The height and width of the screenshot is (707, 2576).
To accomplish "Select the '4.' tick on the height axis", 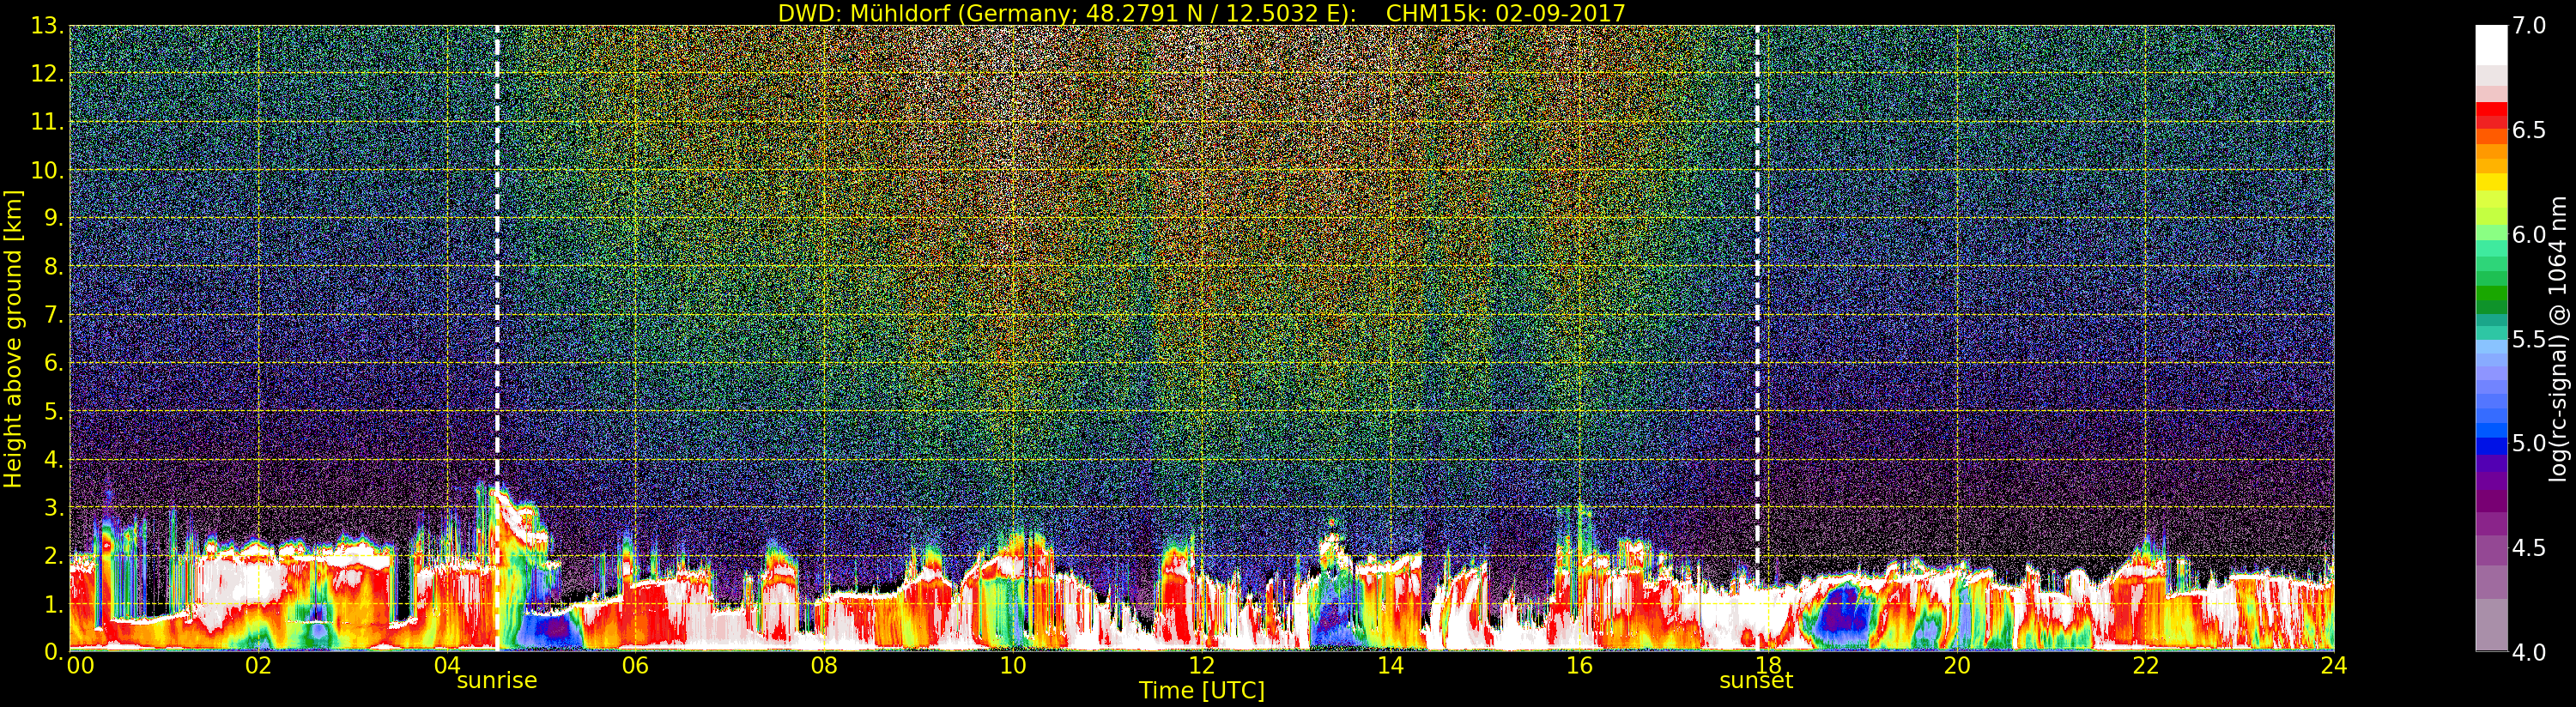I will [52, 459].
